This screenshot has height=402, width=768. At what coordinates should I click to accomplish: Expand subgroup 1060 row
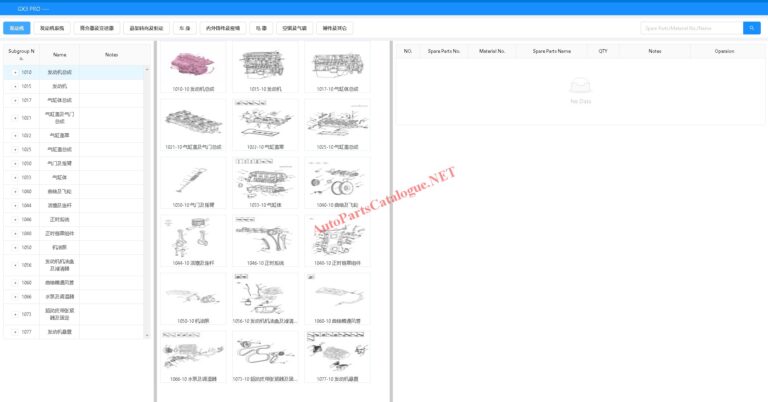click(x=14, y=282)
